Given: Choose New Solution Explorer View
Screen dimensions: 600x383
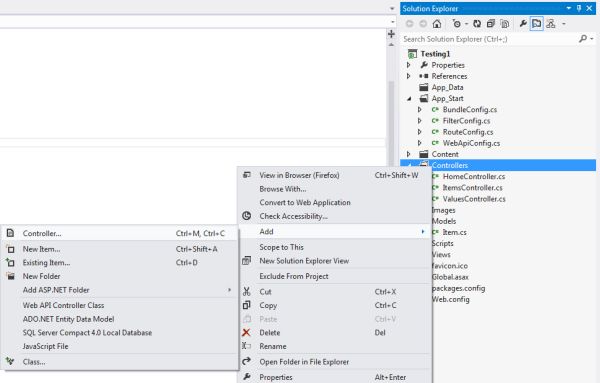Looking at the screenshot, I should coord(335,261).
